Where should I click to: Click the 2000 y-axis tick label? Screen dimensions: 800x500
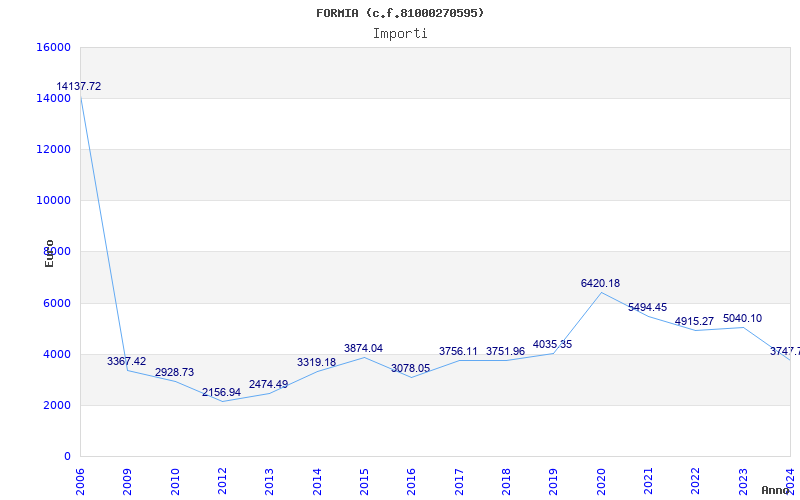(x=57, y=405)
